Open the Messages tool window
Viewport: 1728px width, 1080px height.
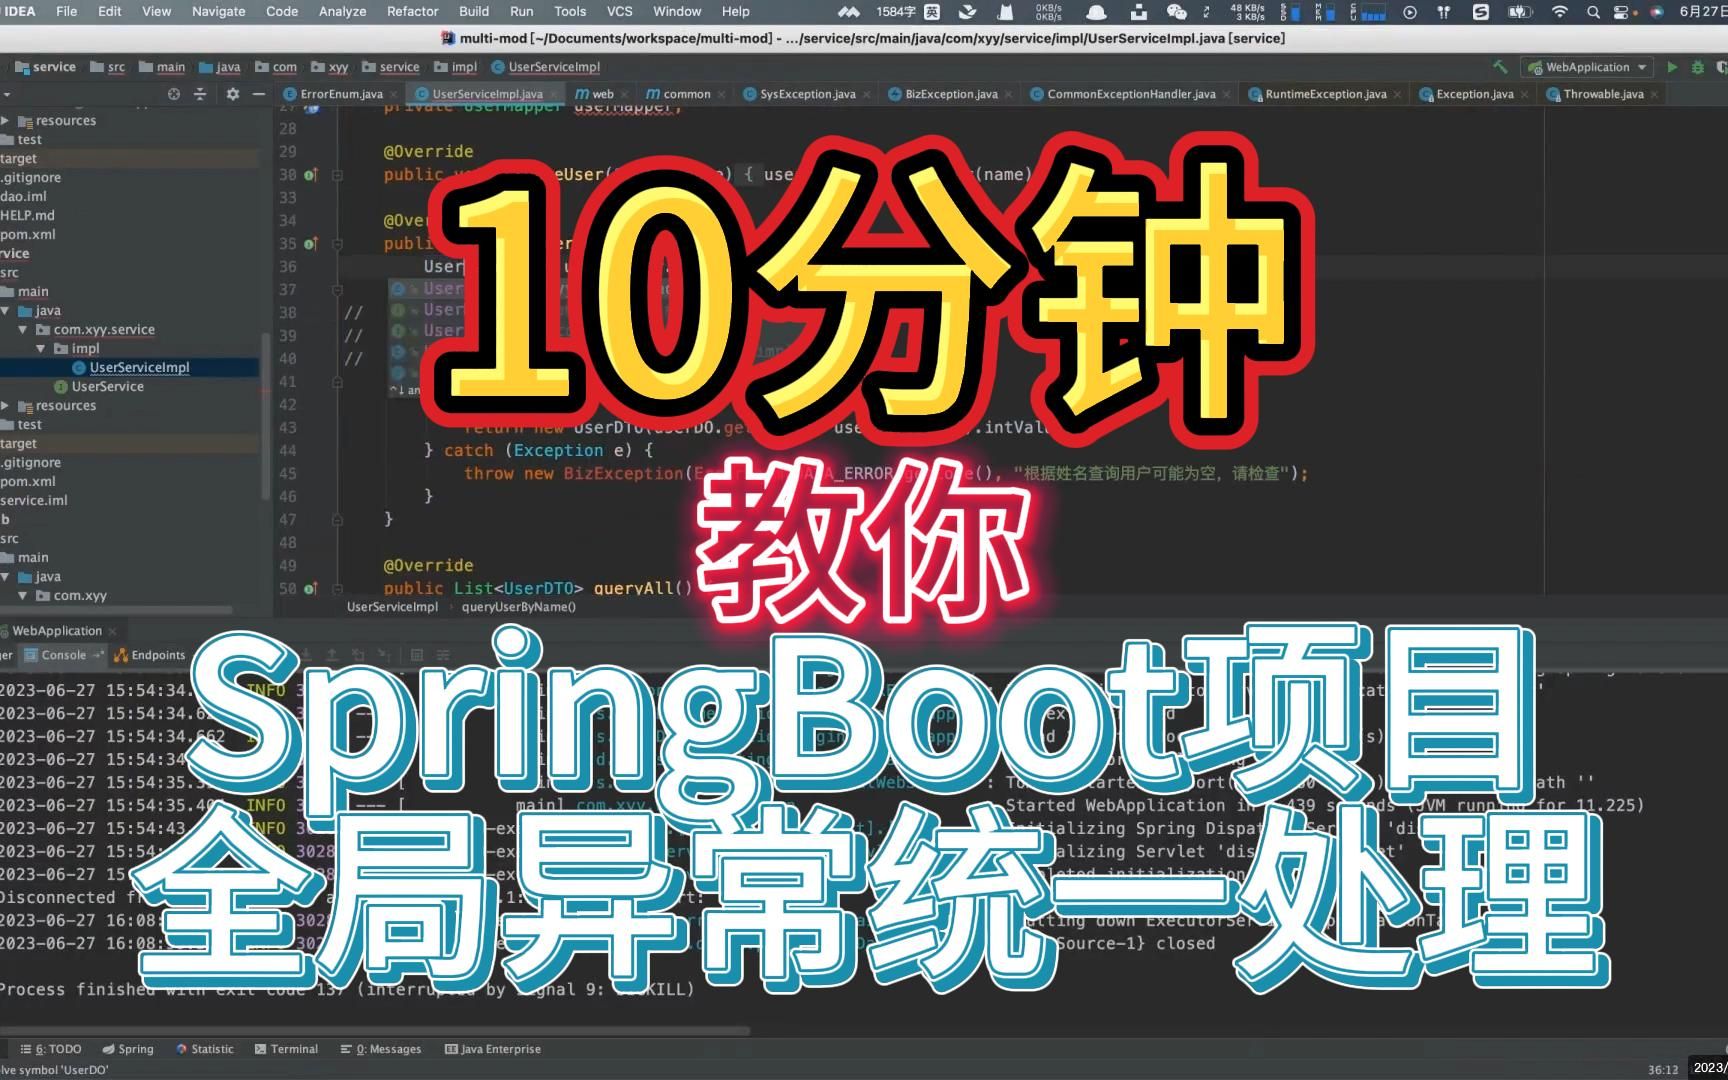click(381, 1049)
